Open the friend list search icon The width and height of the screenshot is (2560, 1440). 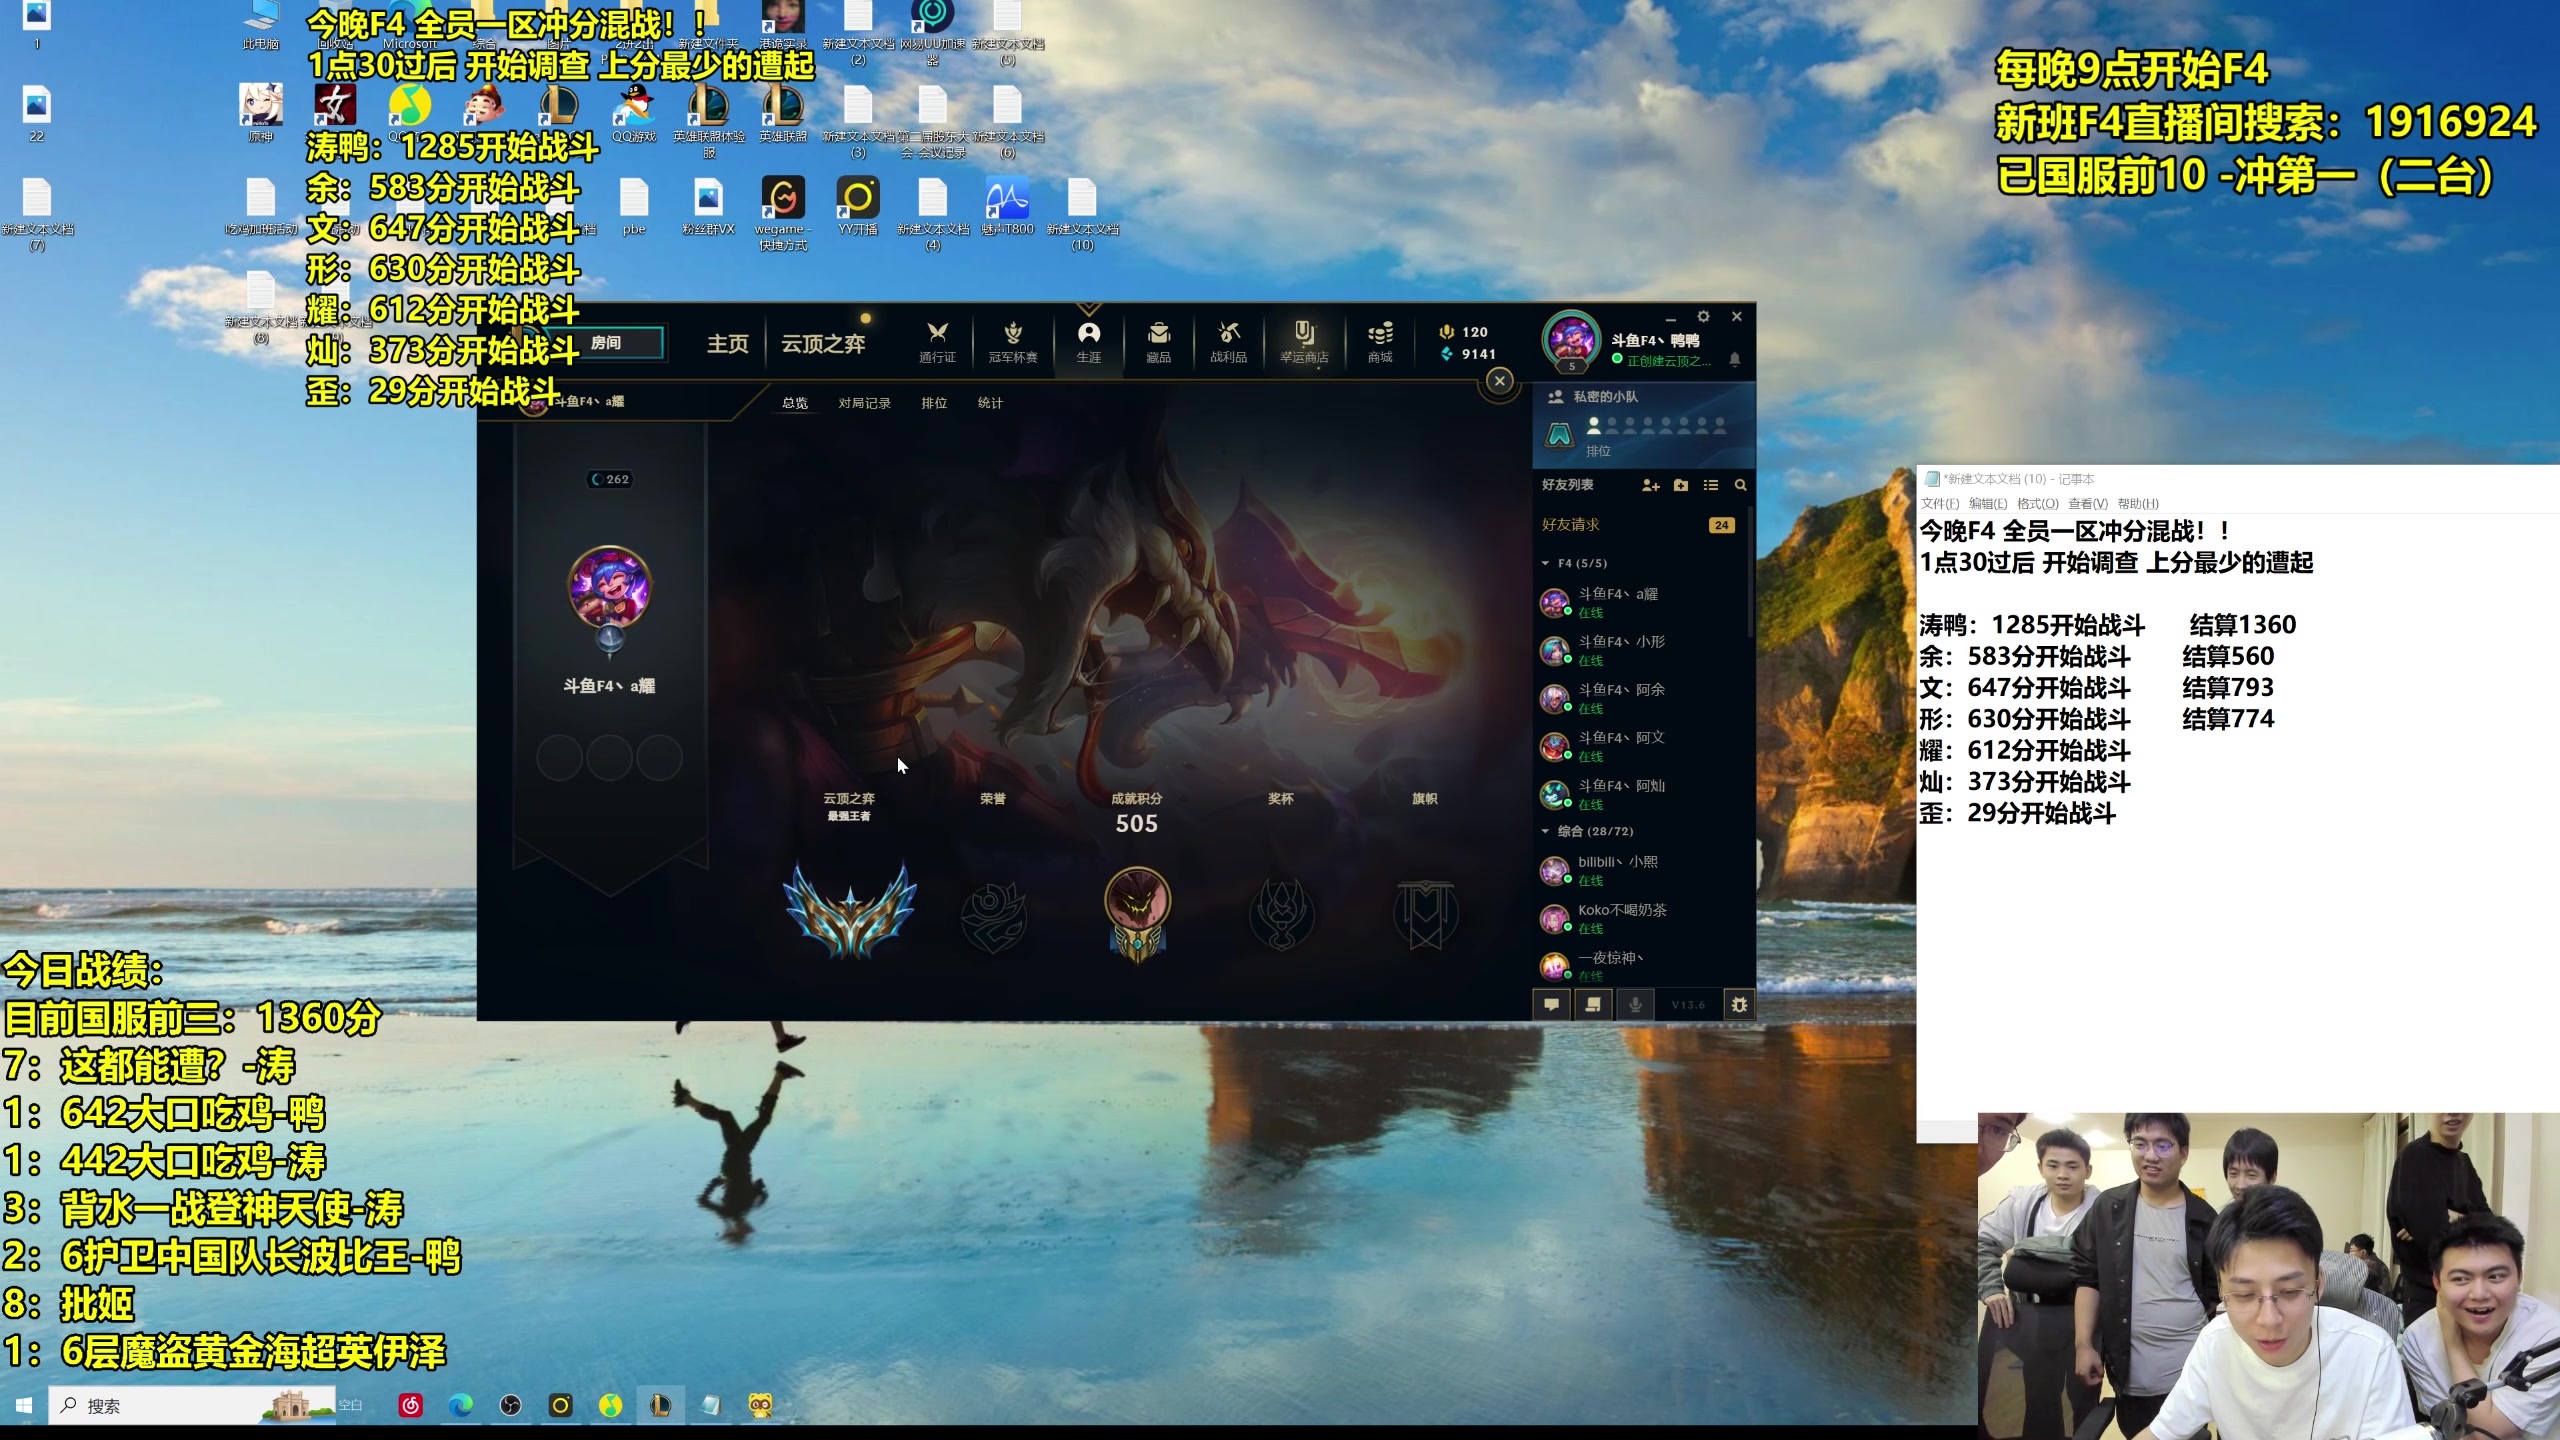click(x=1740, y=485)
